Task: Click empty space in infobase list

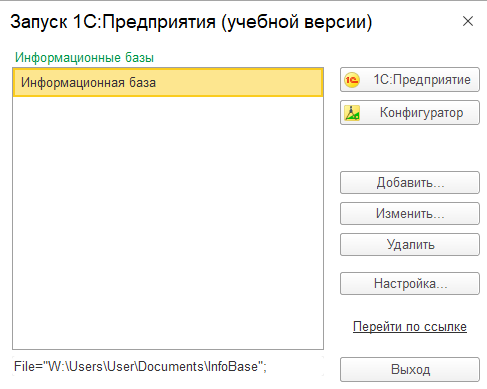Action: tap(168, 223)
